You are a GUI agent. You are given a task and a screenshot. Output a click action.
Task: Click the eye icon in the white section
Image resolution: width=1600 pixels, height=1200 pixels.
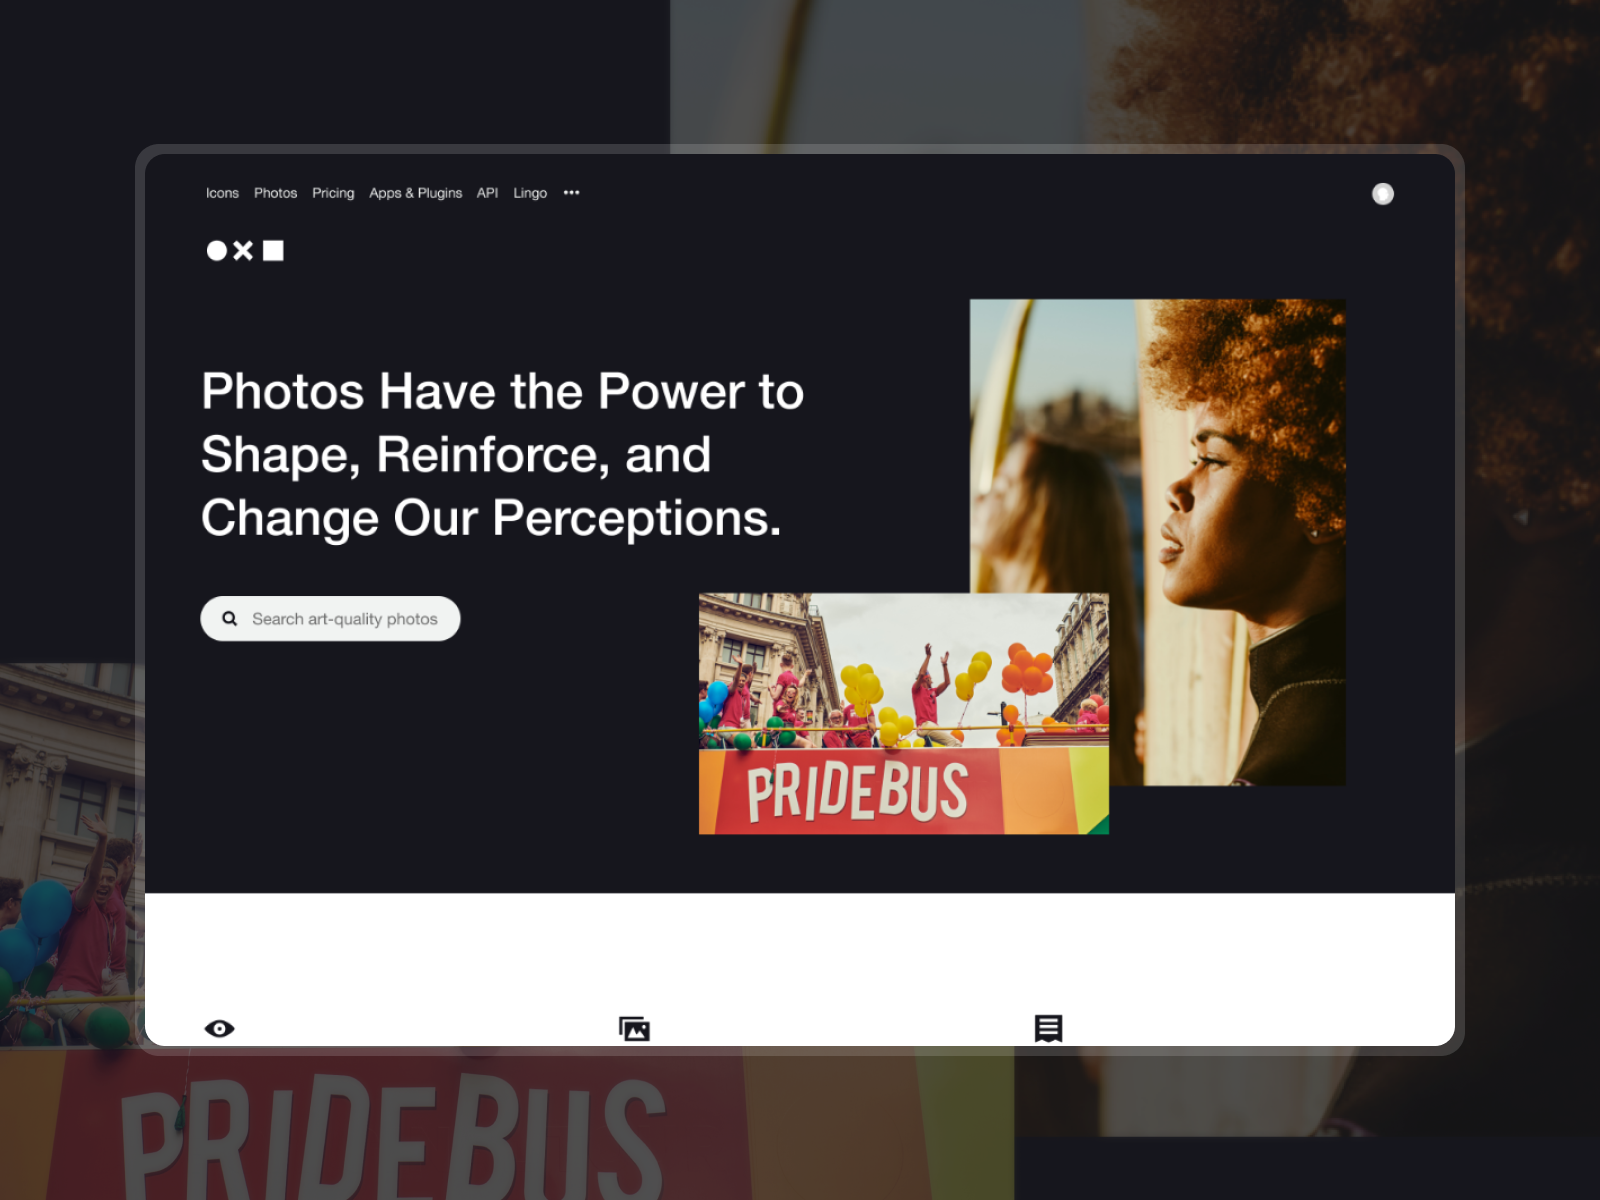(x=219, y=1028)
